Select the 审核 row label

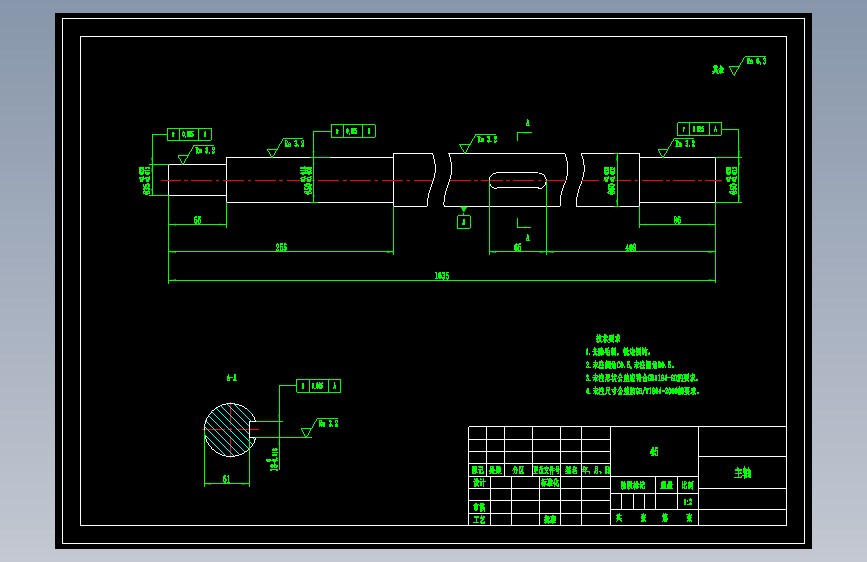(x=479, y=507)
